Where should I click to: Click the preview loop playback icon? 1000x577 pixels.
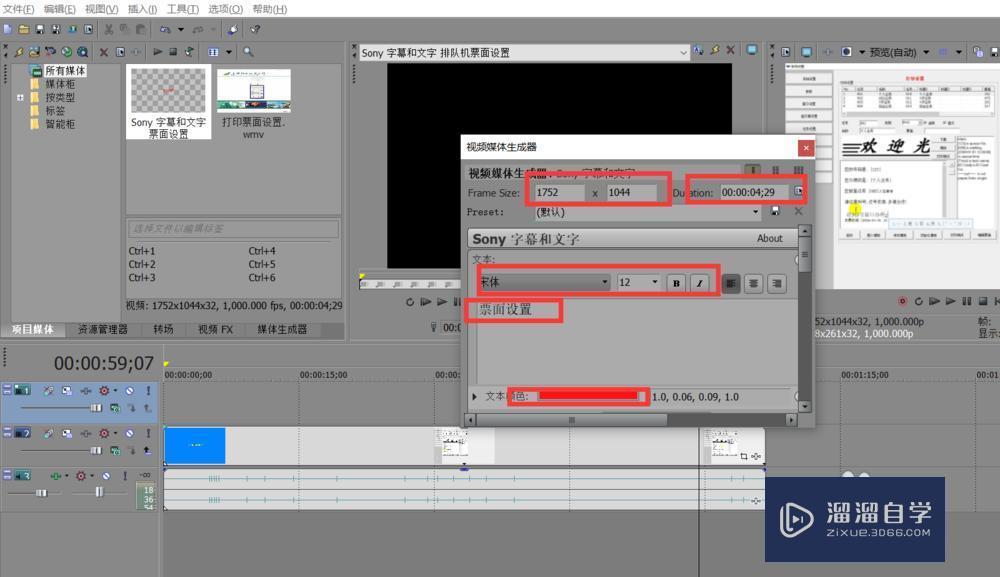coord(918,302)
